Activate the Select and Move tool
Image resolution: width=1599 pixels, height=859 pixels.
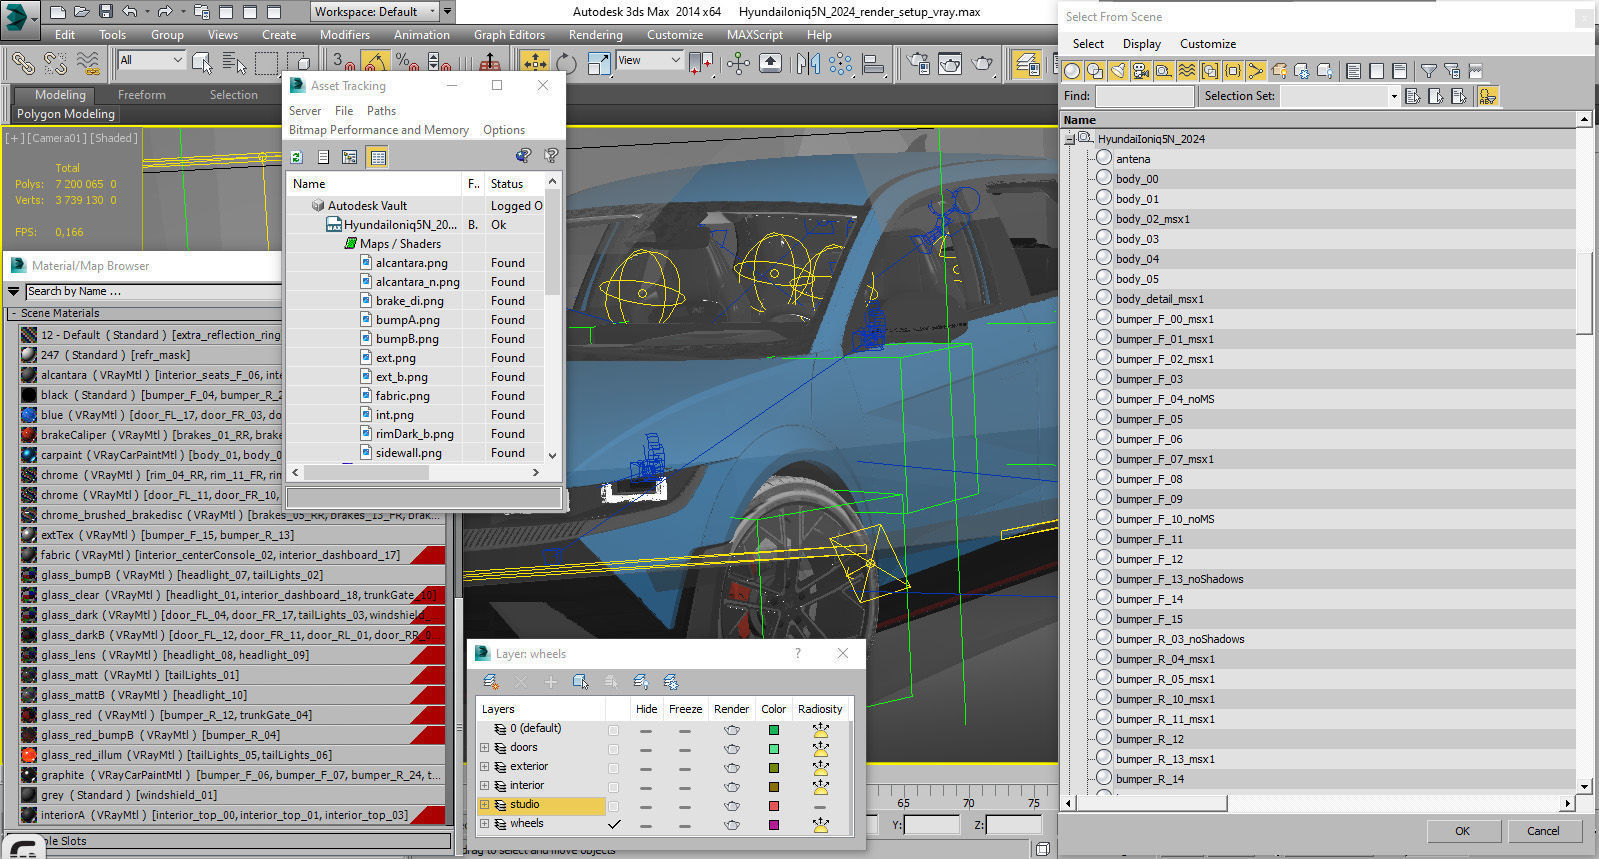coord(535,64)
